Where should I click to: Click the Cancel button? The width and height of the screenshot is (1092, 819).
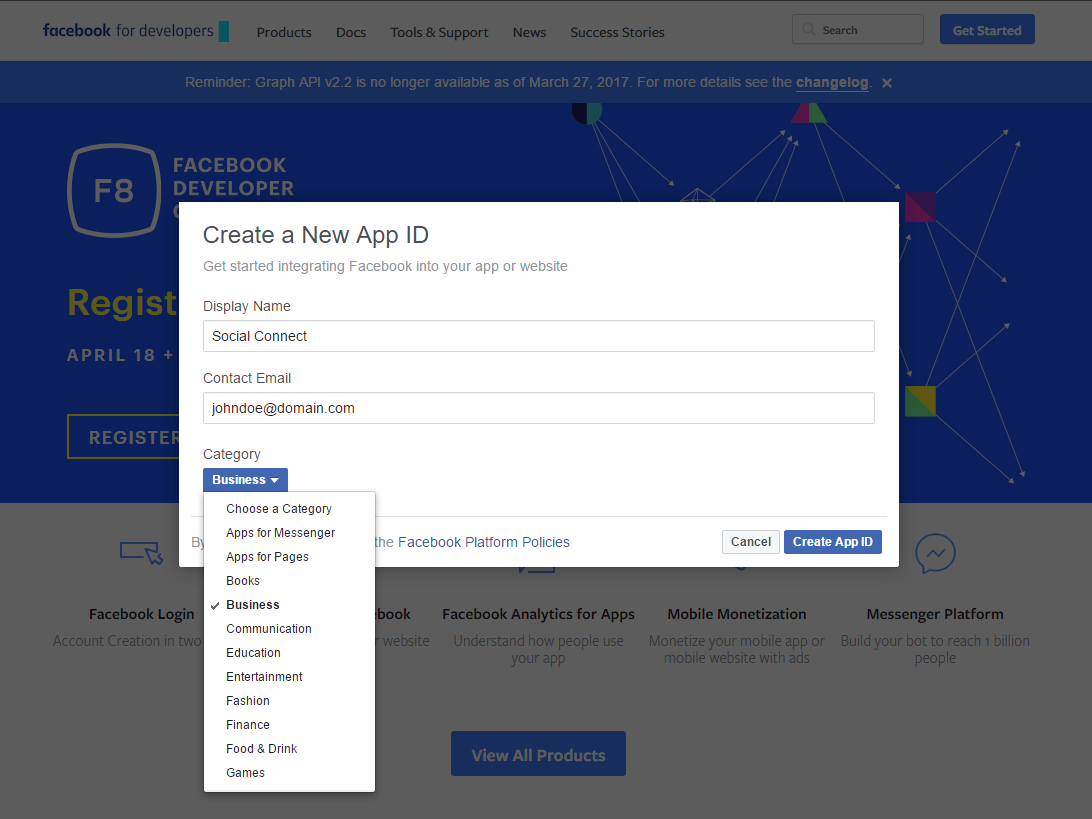coord(751,542)
